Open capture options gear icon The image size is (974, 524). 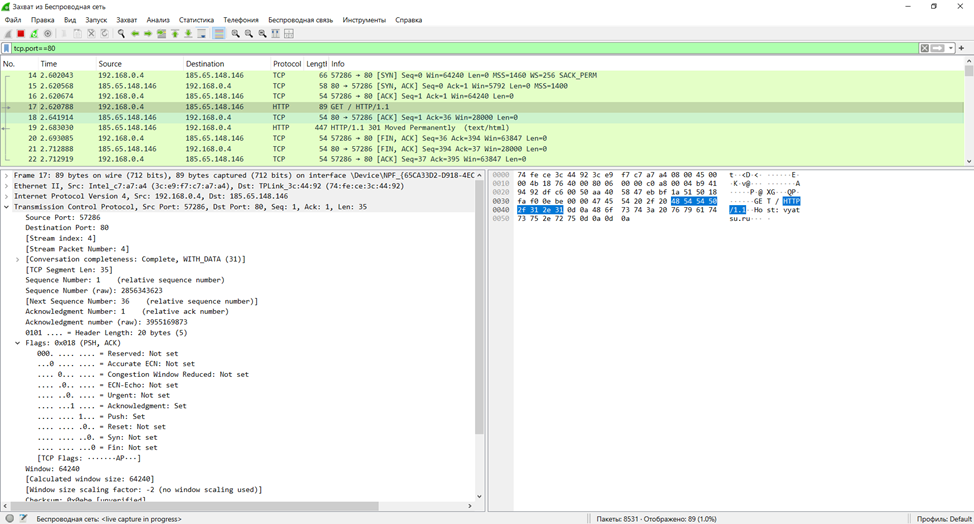tap(47, 33)
